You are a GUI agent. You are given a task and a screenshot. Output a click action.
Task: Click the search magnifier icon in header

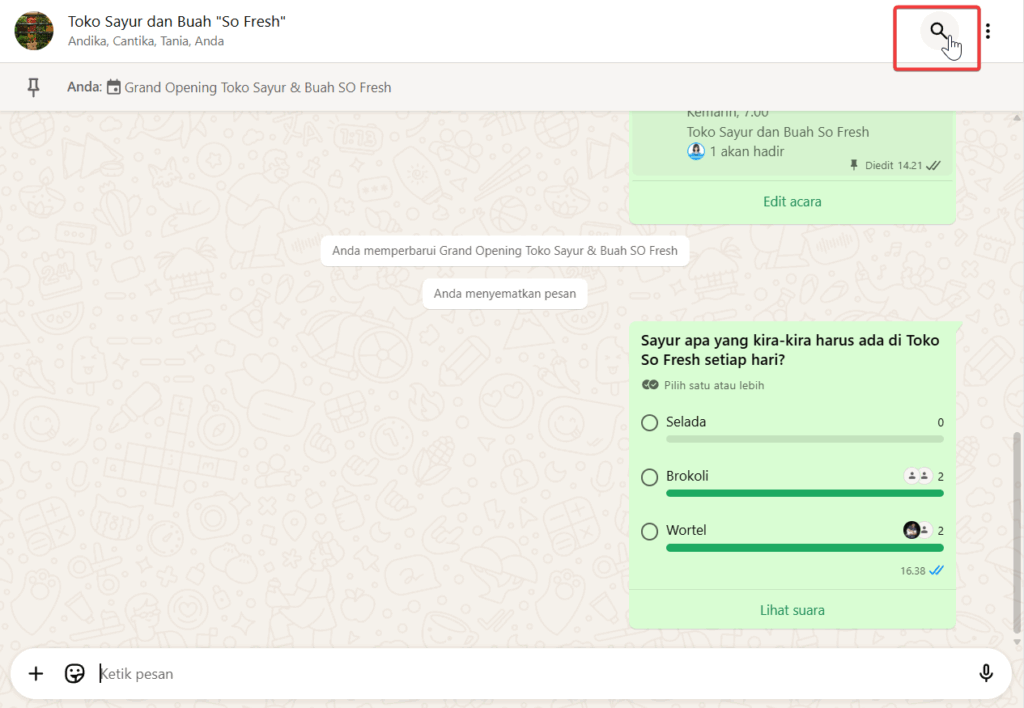pyautogui.click(x=938, y=31)
